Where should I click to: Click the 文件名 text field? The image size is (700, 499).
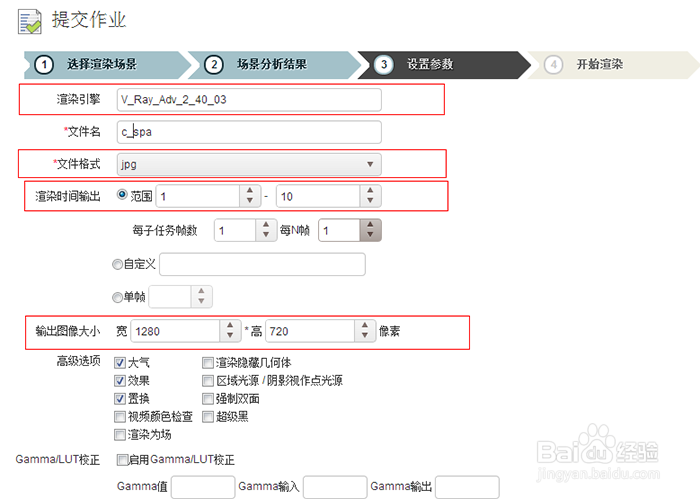[x=249, y=132]
